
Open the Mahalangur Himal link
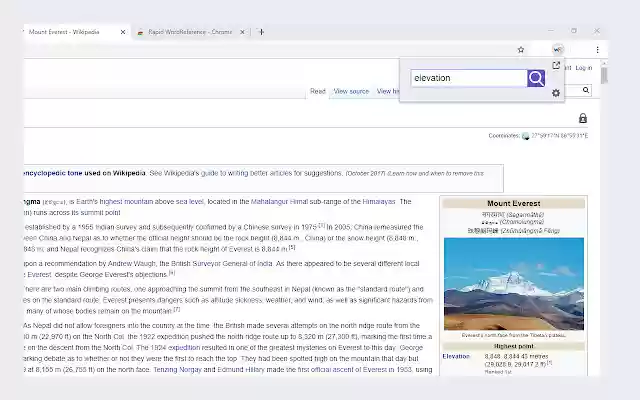[x=279, y=202]
